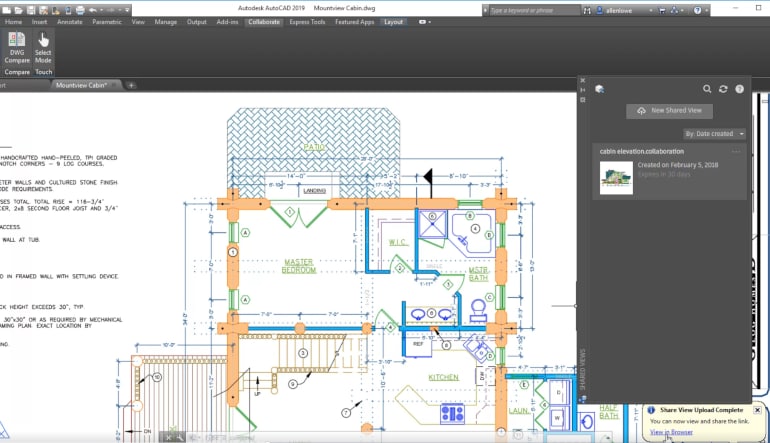Close the Mountview Cabin file tab
This screenshot has height=443, width=770.
coord(113,85)
